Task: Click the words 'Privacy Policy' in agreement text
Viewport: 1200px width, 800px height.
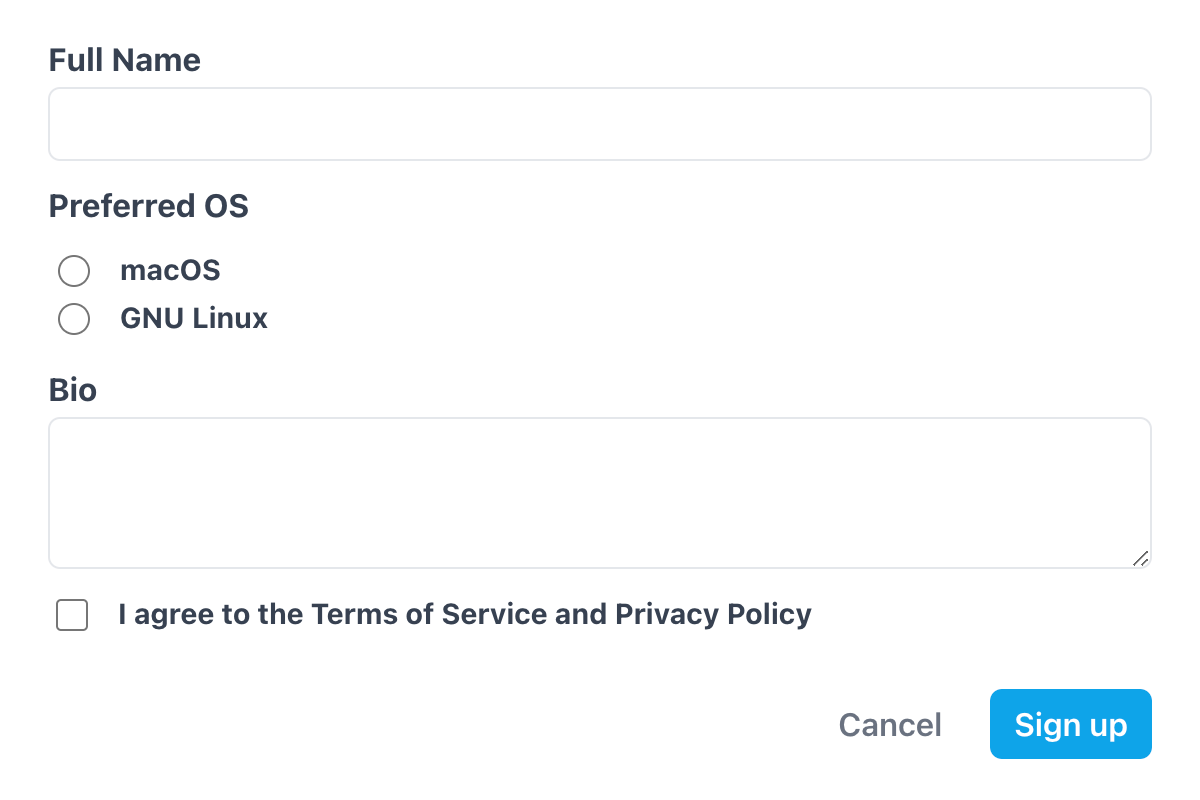Action: pos(713,614)
